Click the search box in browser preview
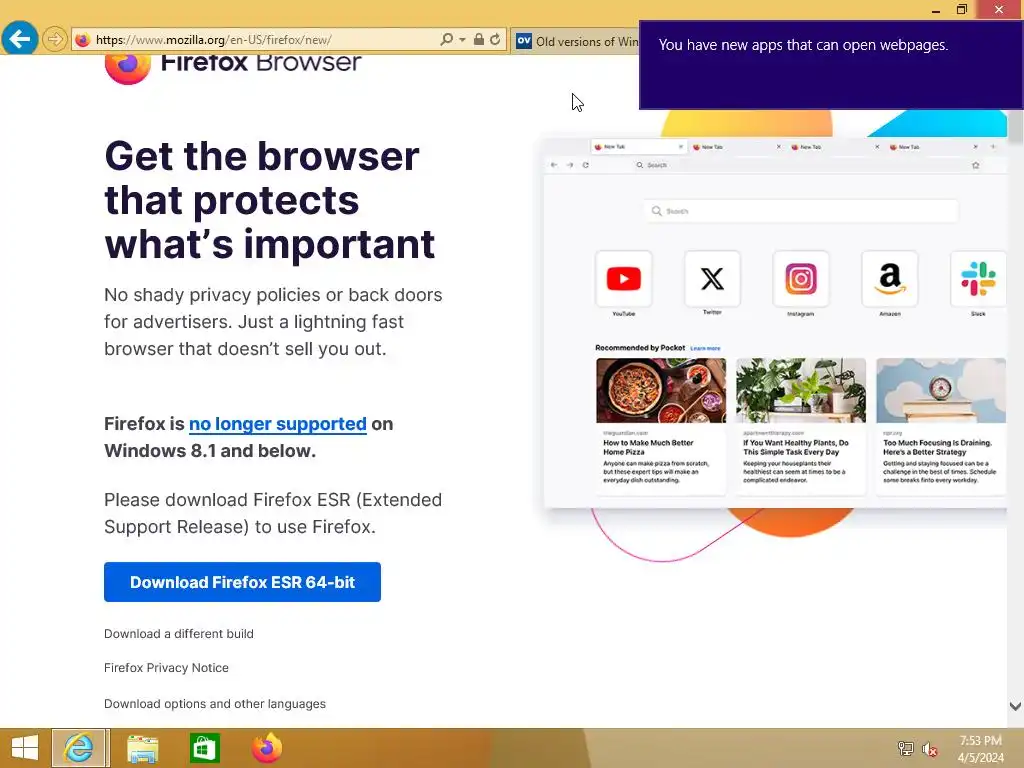 pyautogui.click(x=801, y=211)
